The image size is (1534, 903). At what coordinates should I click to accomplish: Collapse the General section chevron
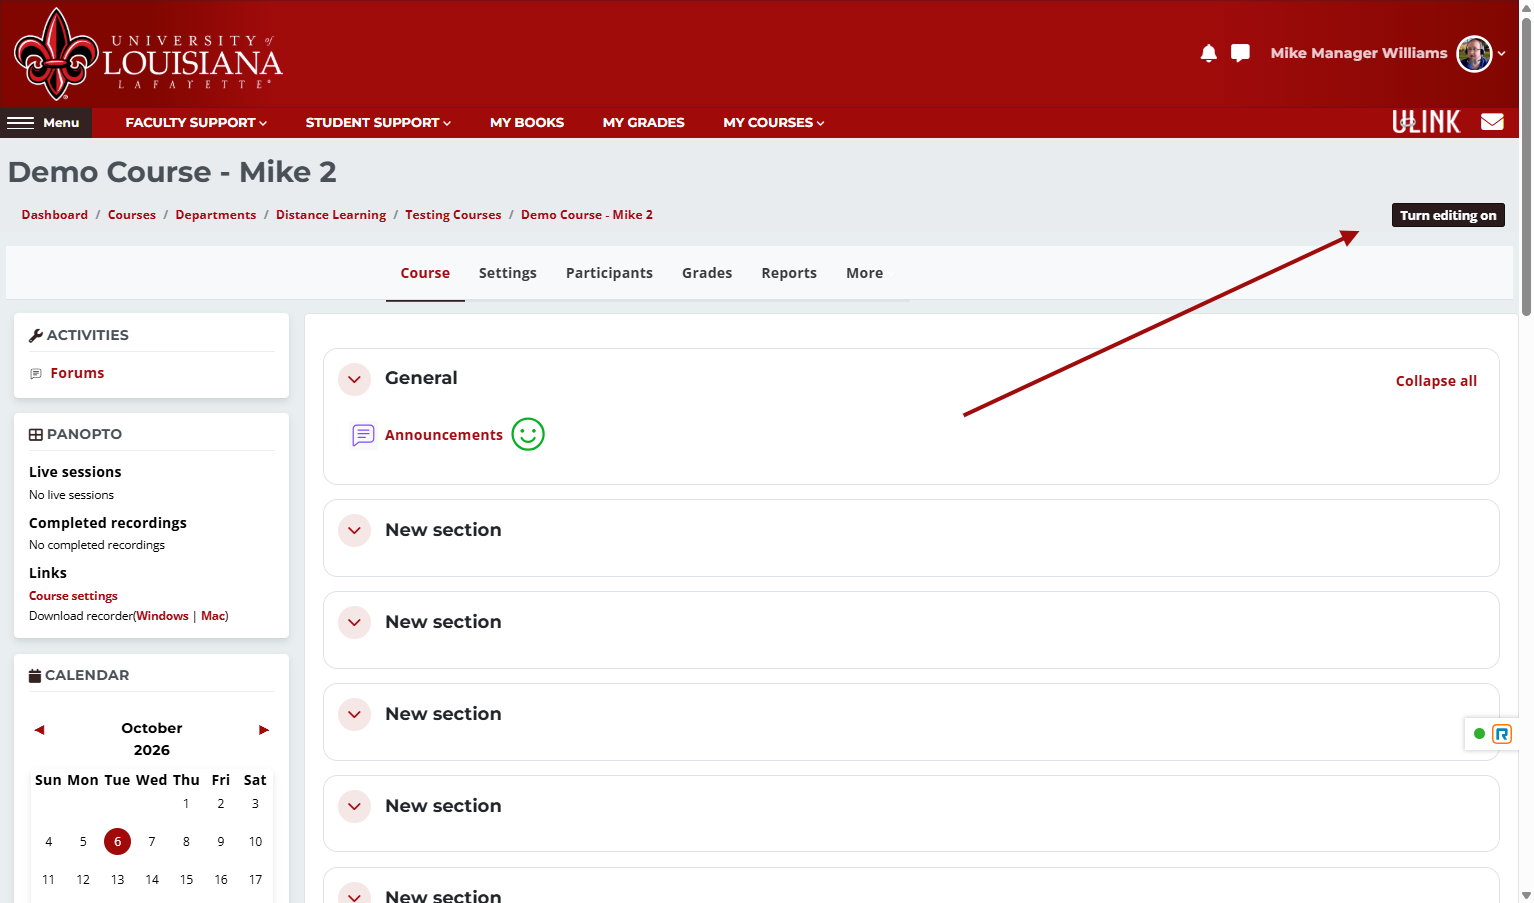[x=354, y=379]
